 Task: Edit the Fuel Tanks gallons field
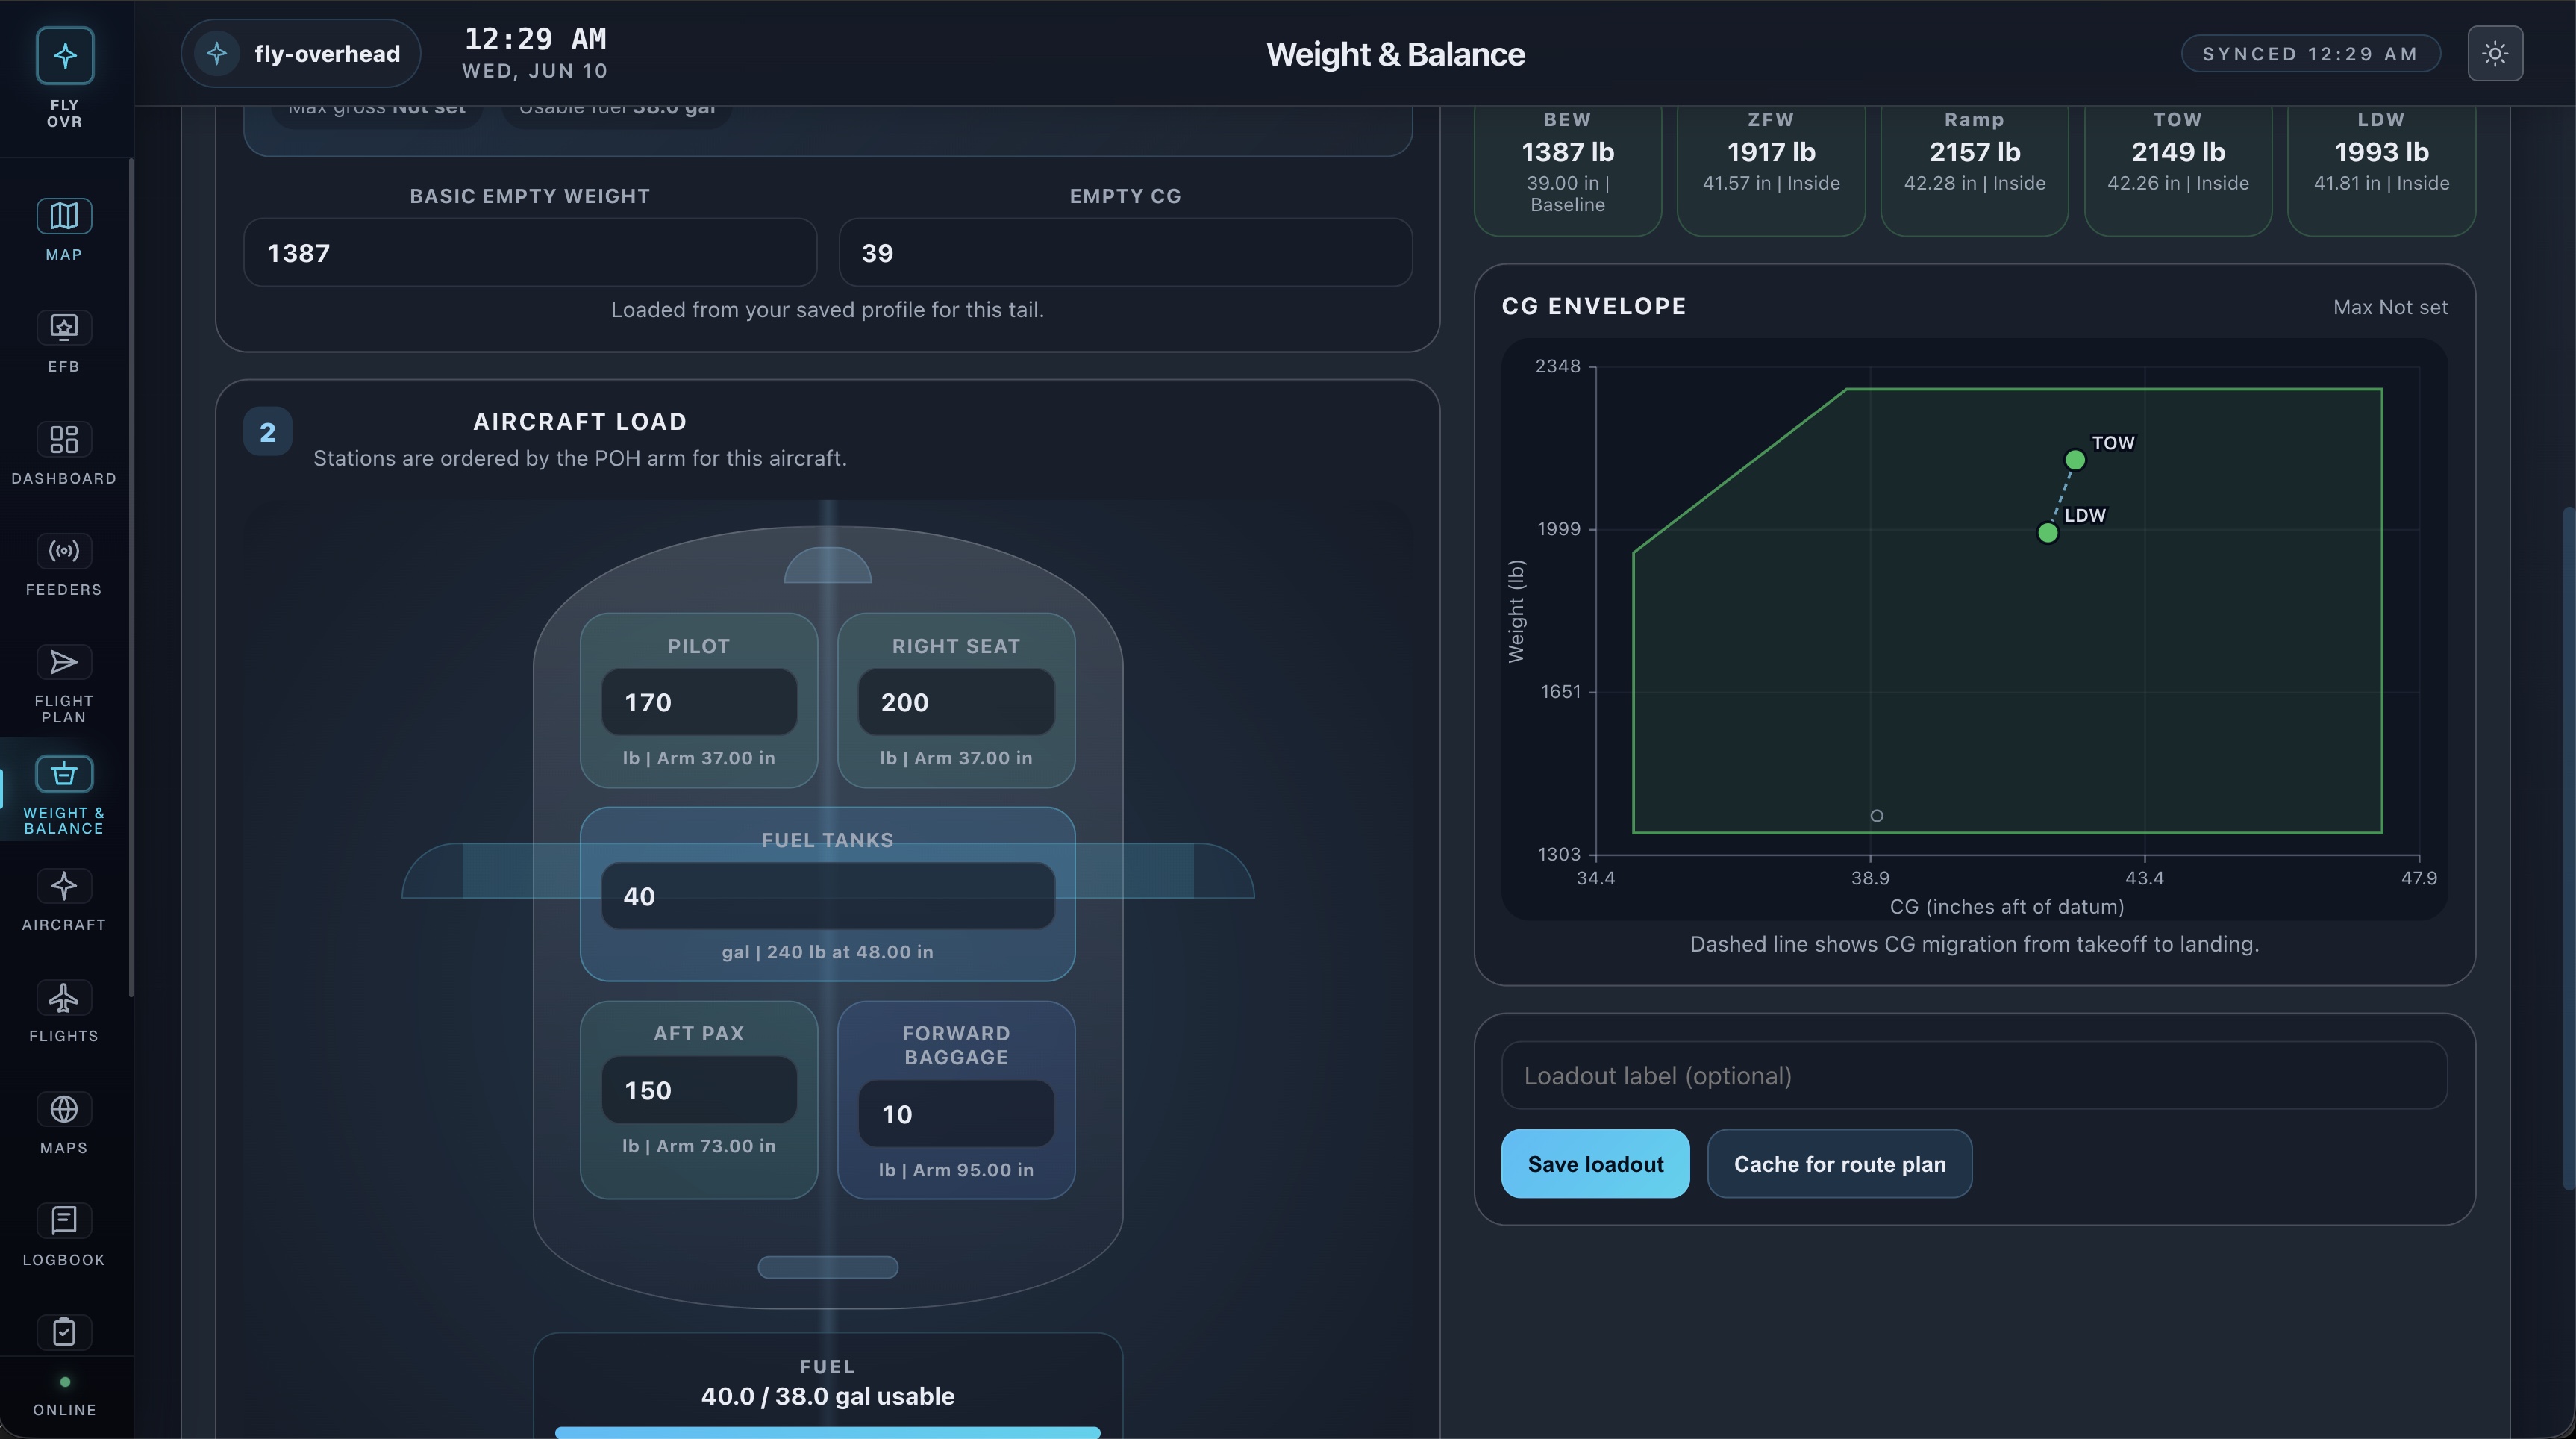point(828,896)
